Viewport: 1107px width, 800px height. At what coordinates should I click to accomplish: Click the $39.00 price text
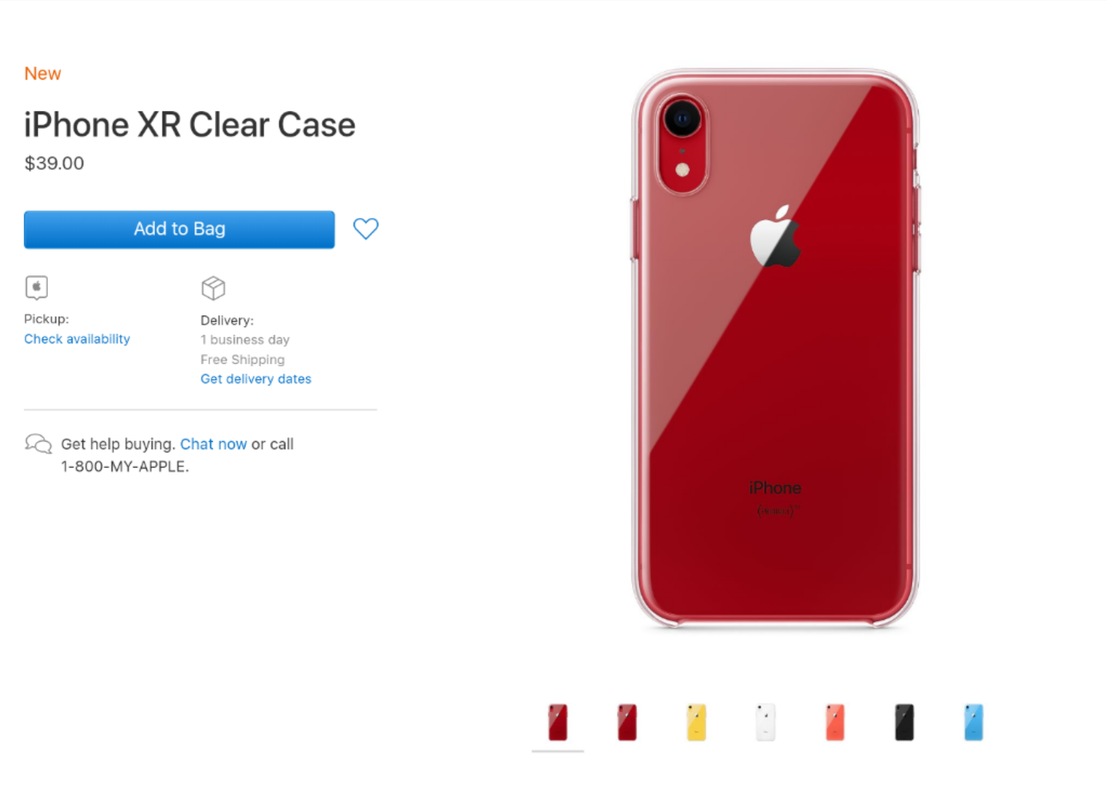tap(54, 163)
